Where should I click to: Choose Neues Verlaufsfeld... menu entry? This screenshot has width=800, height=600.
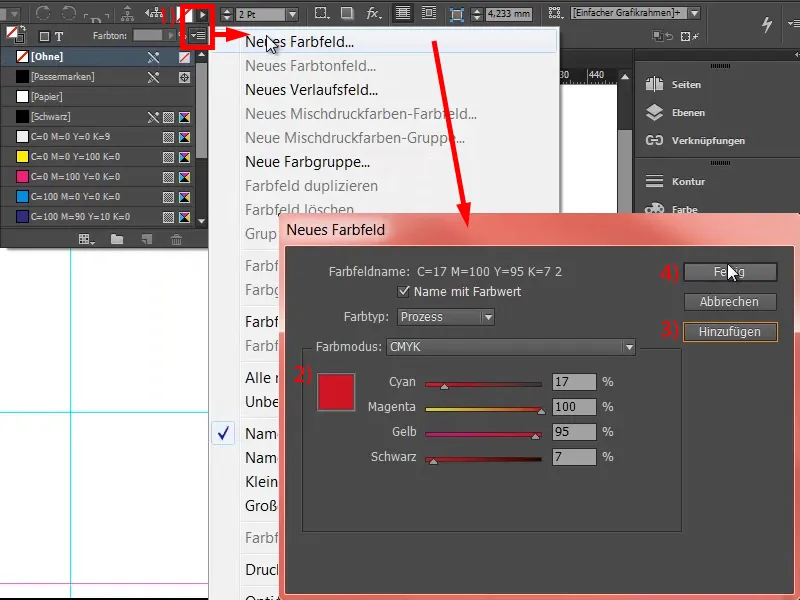pyautogui.click(x=311, y=90)
